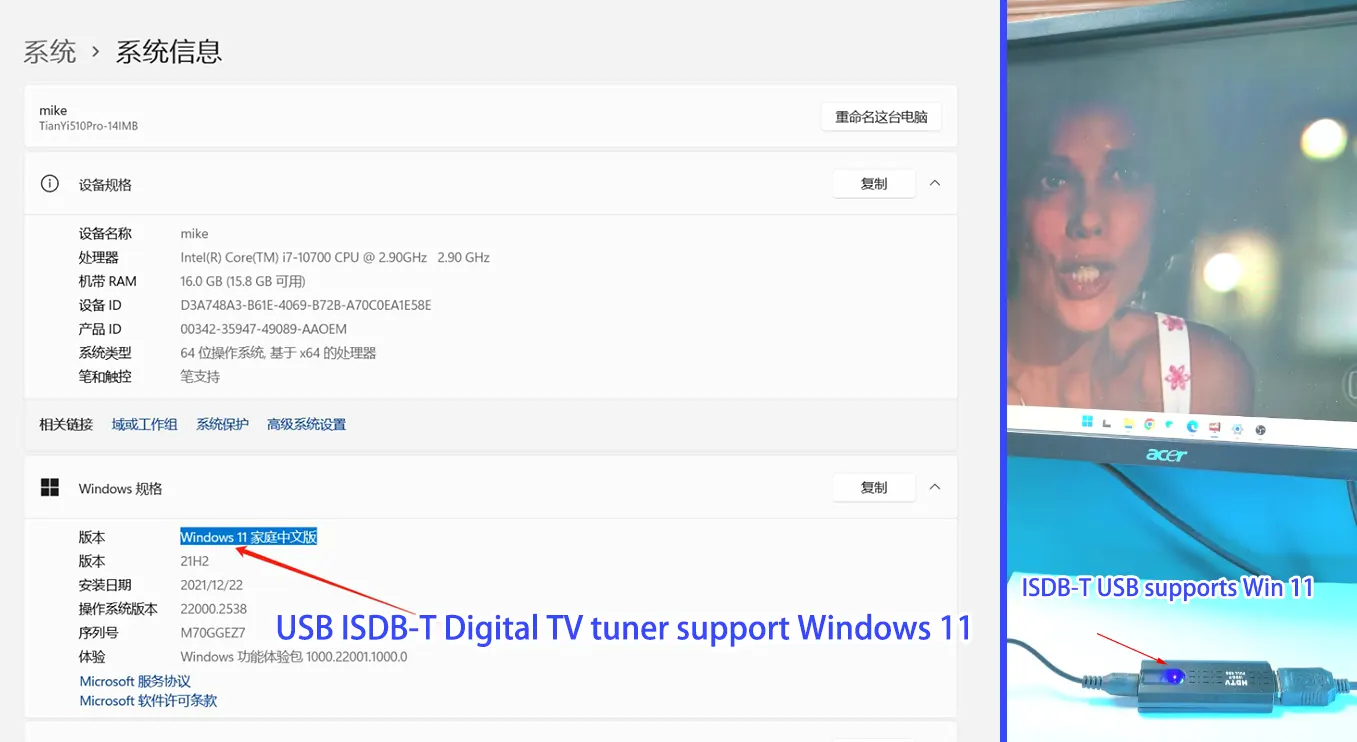This screenshot has width=1357, height=742.
Task: Click the Start button on the pictured taskbar
Action: [x=1087, y=421]
